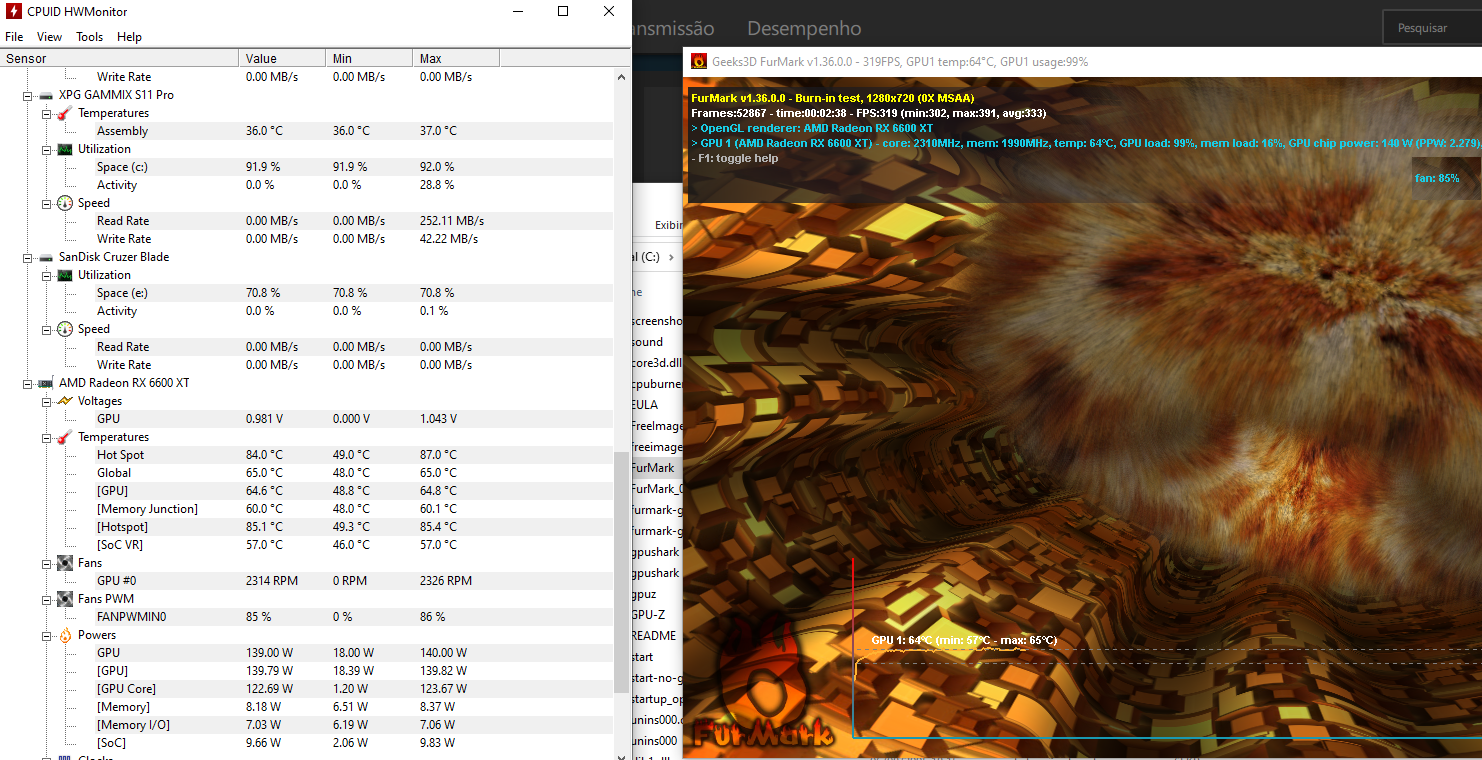Click the GPU 1 temperature graph label in FurMark
This screenshot has height=760, width=1482.
click(964, 640)
